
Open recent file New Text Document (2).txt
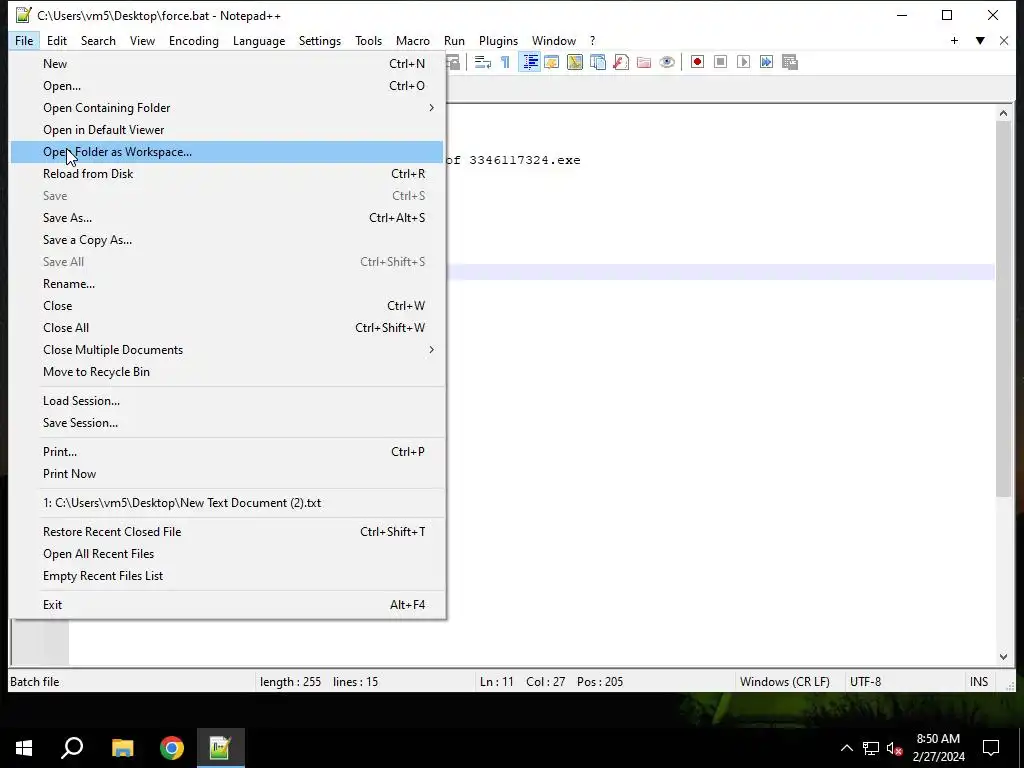227,503
